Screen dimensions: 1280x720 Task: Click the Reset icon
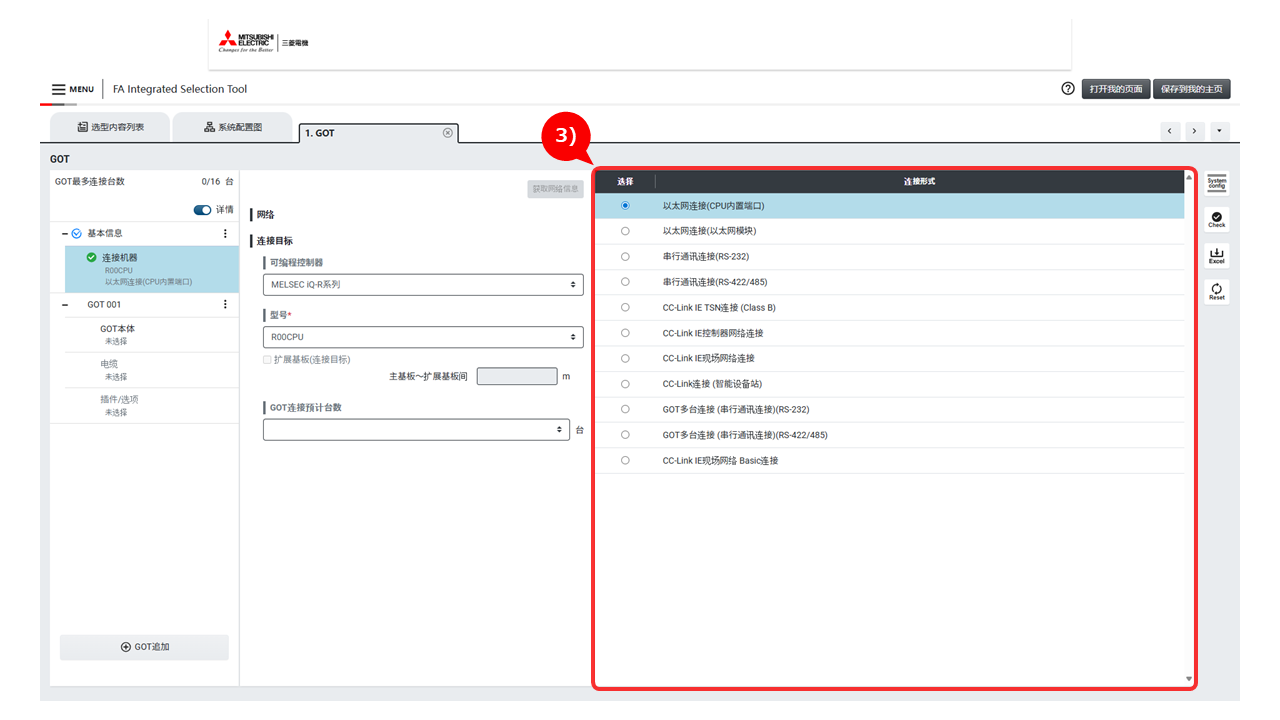point(1216,292)
